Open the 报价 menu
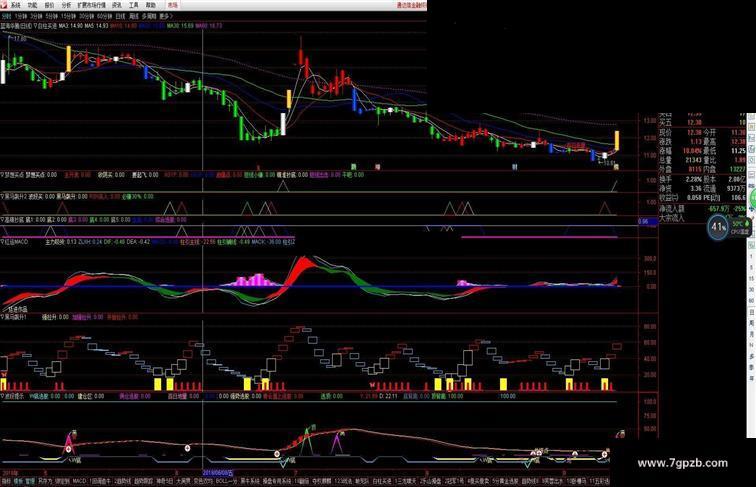The image size is (756, 487). (49, 5)
